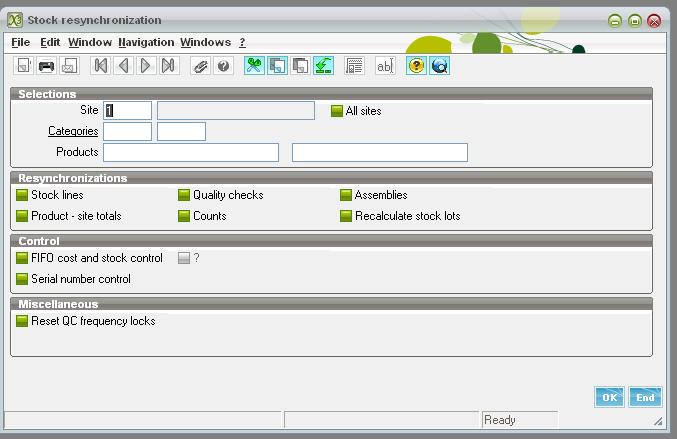Click the X3 application logo icon
677x439 pixels.
point(15,20)
